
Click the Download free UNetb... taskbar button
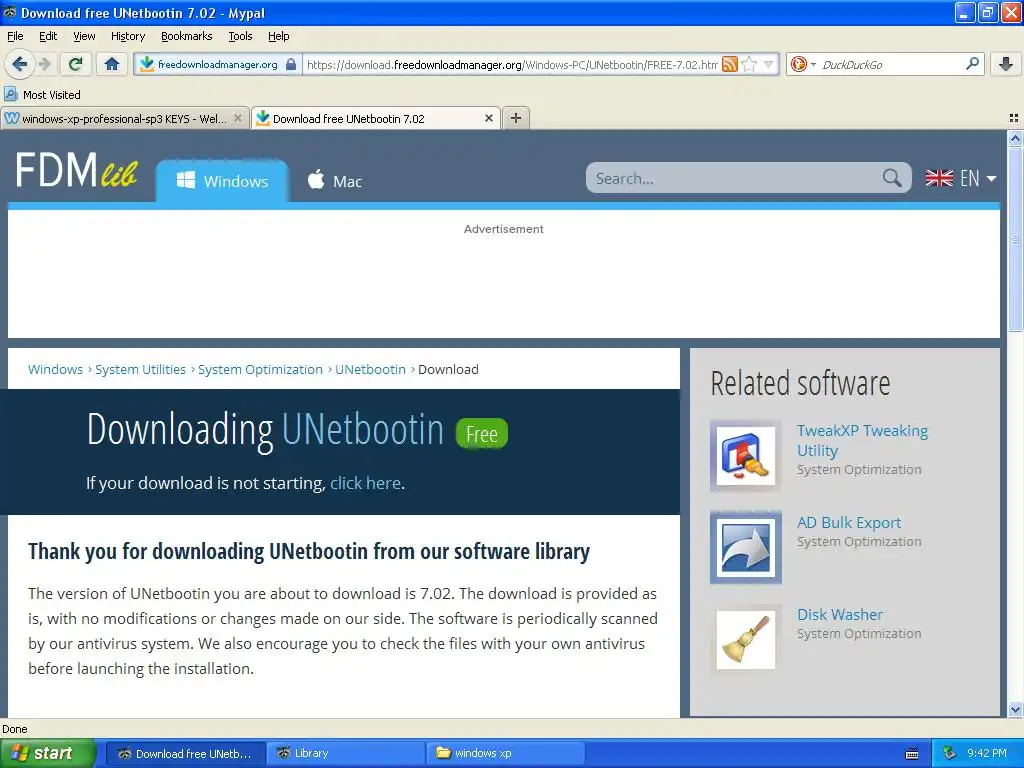[186, 753]
